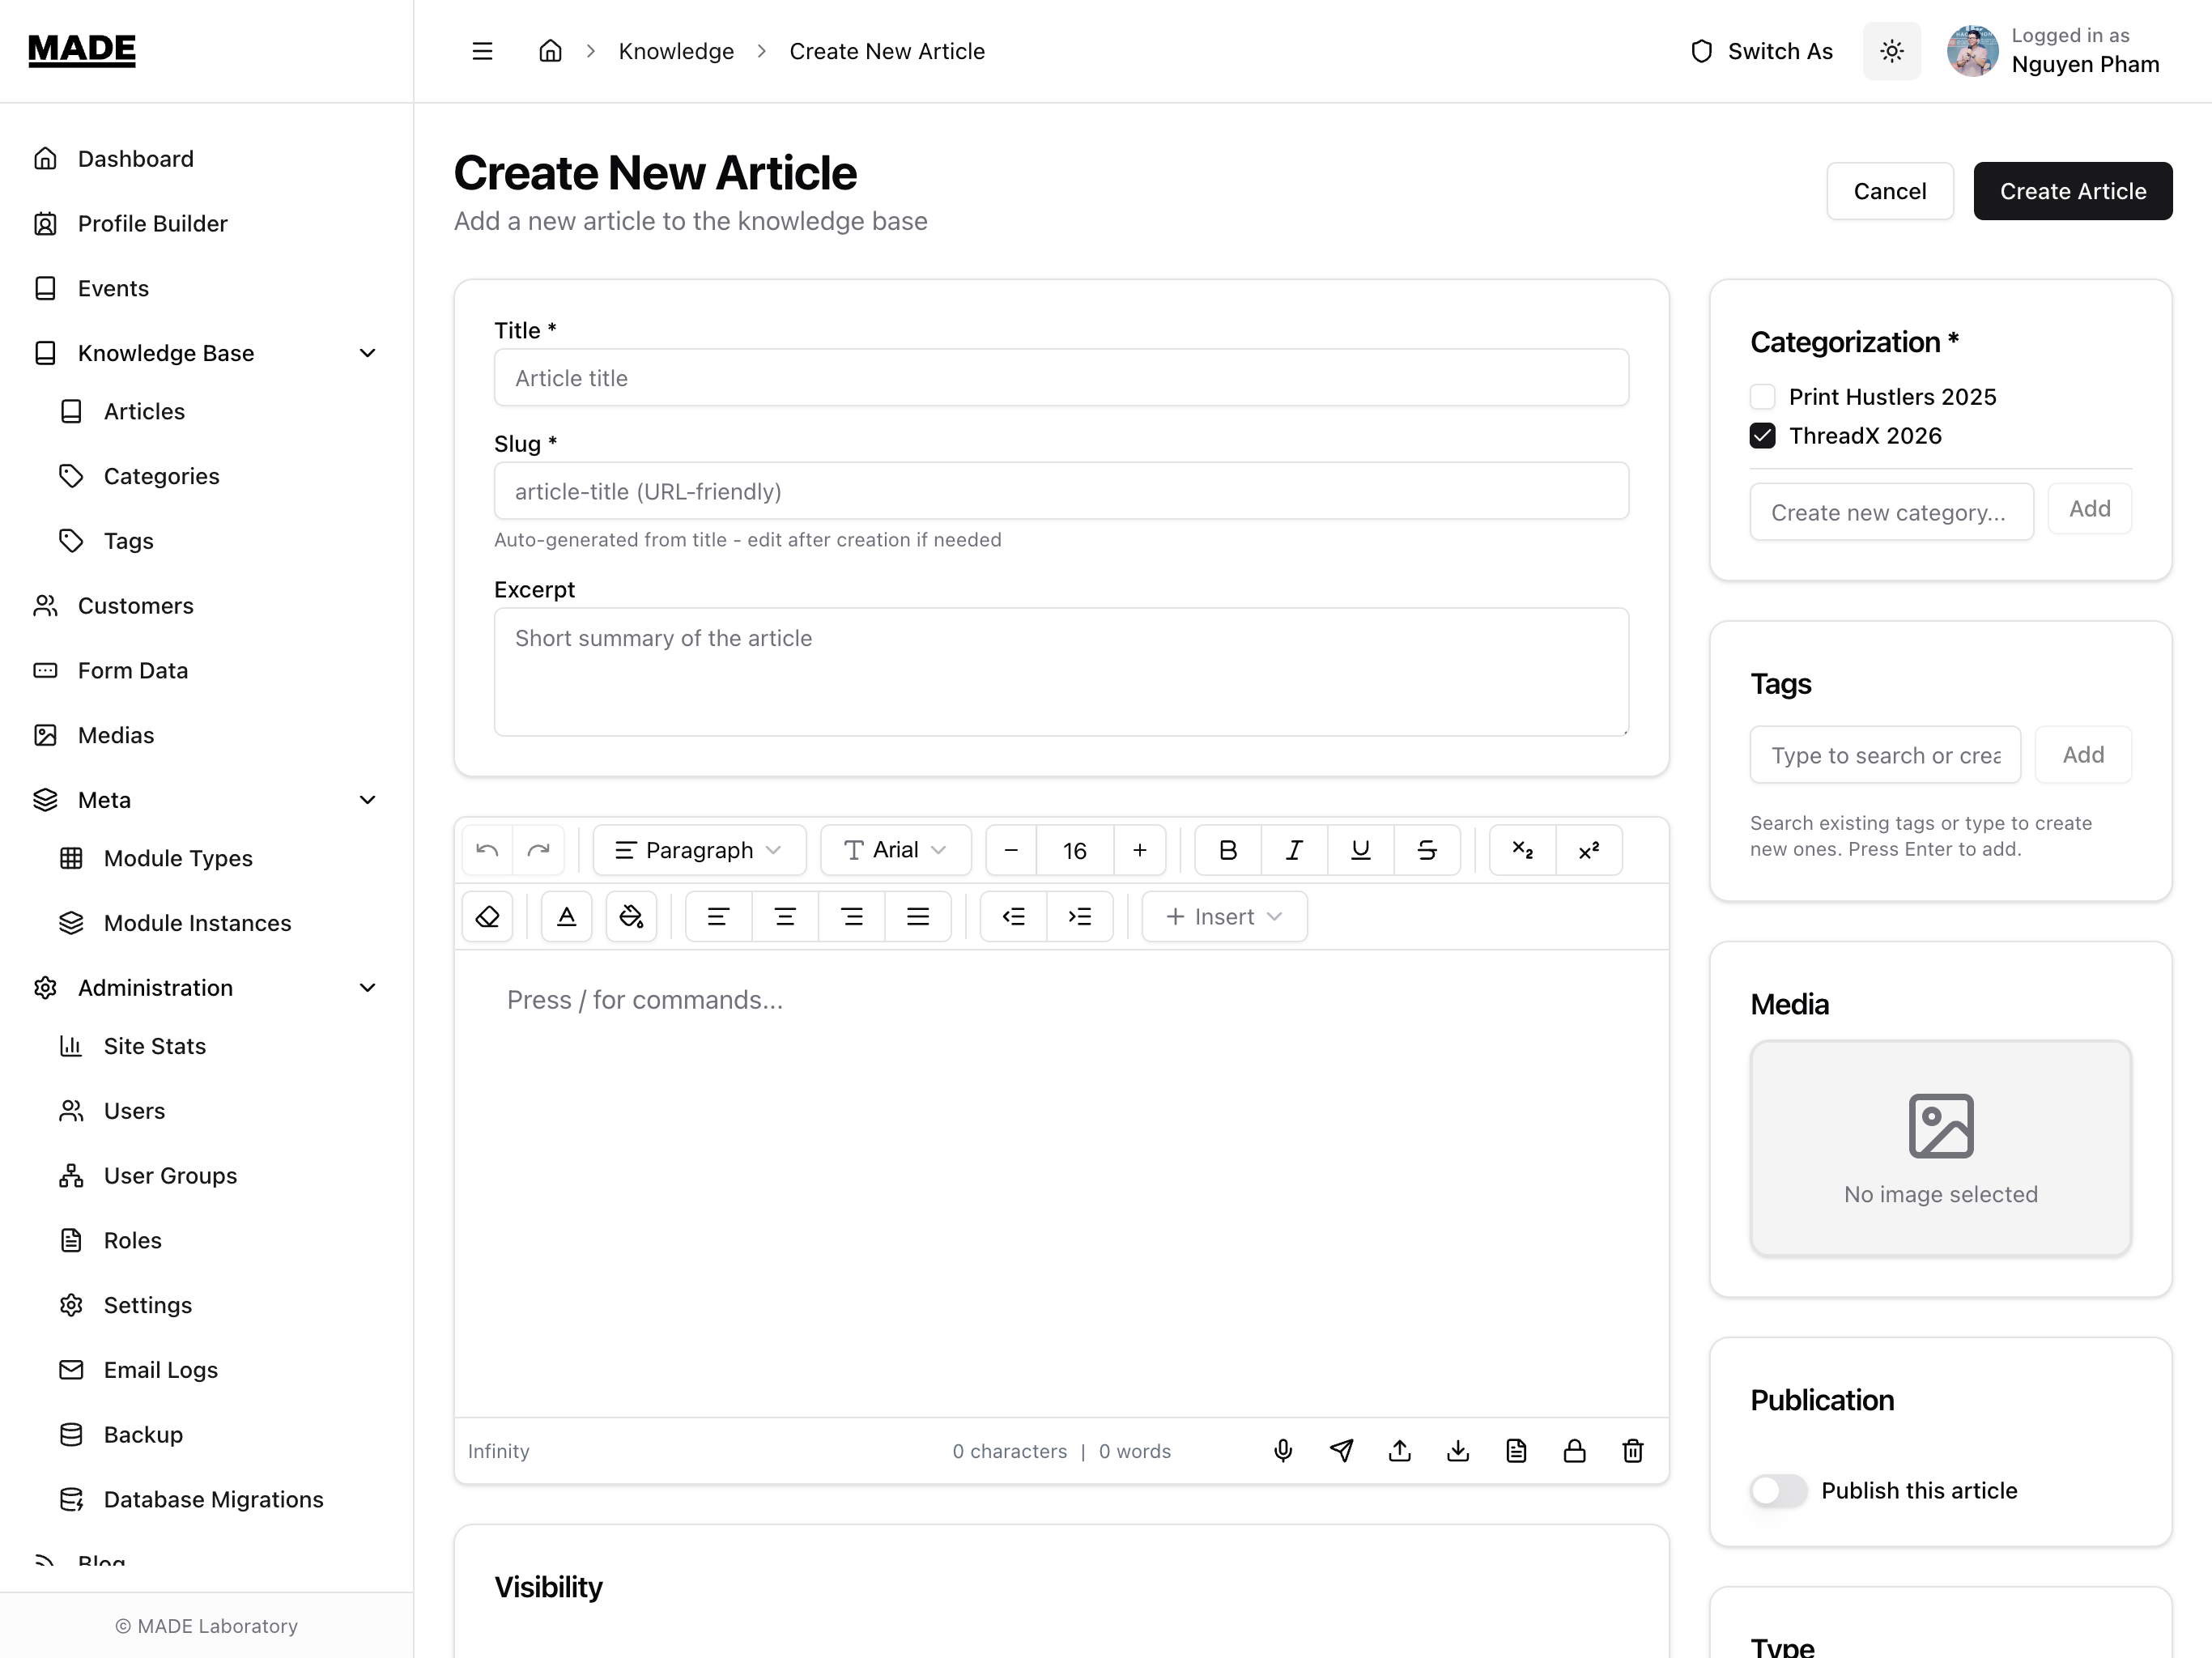Check the Print Hustlers 2025 category
Screen dimensions: 2212x1658
click(1763, 397)
